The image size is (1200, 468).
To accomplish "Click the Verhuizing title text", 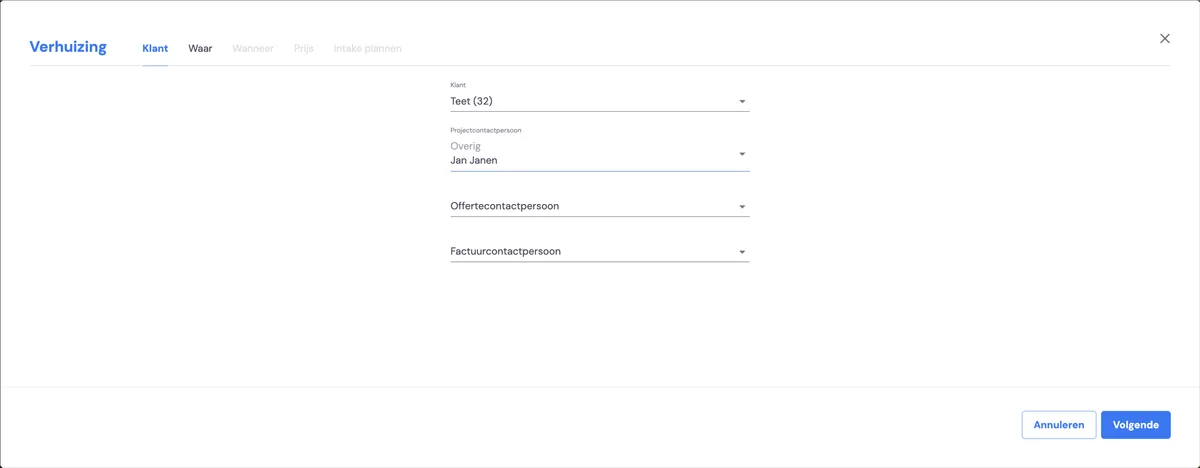I will coord(68,47).
